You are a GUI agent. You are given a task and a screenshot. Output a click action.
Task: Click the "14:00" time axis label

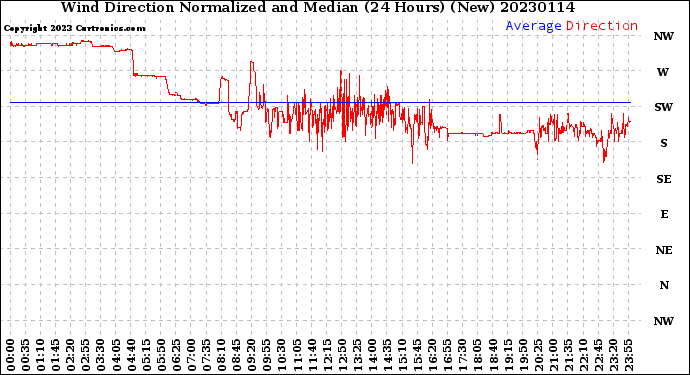pyautogui.click(x=372, y=355)
